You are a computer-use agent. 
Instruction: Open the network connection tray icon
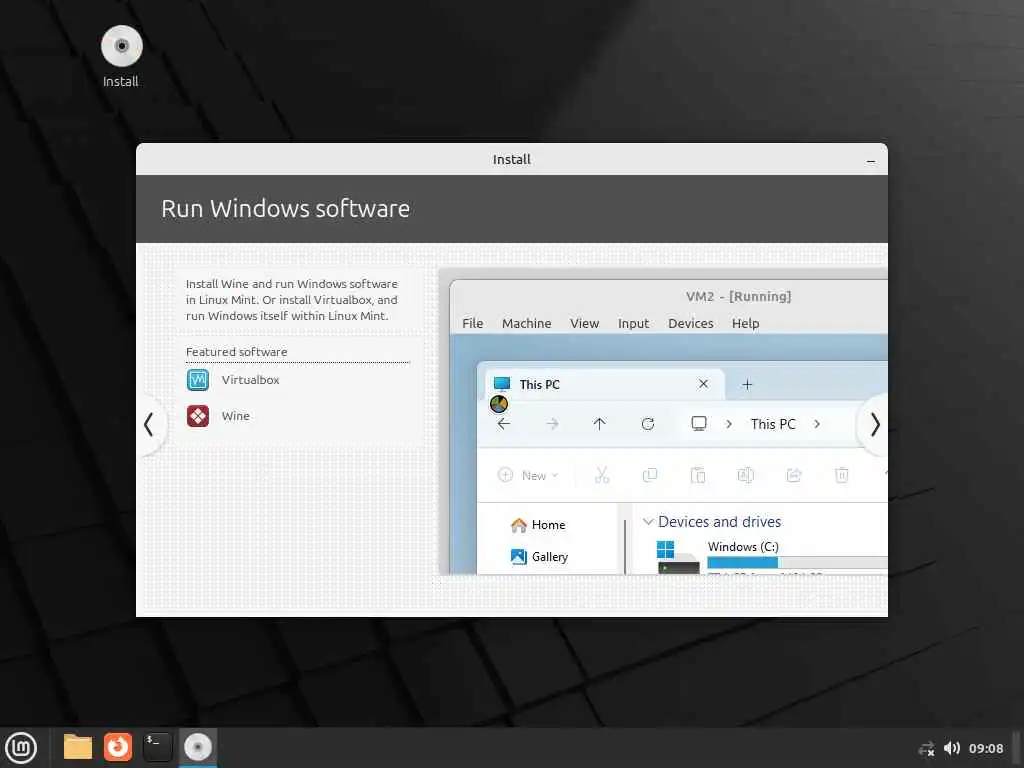coord(926,748)
